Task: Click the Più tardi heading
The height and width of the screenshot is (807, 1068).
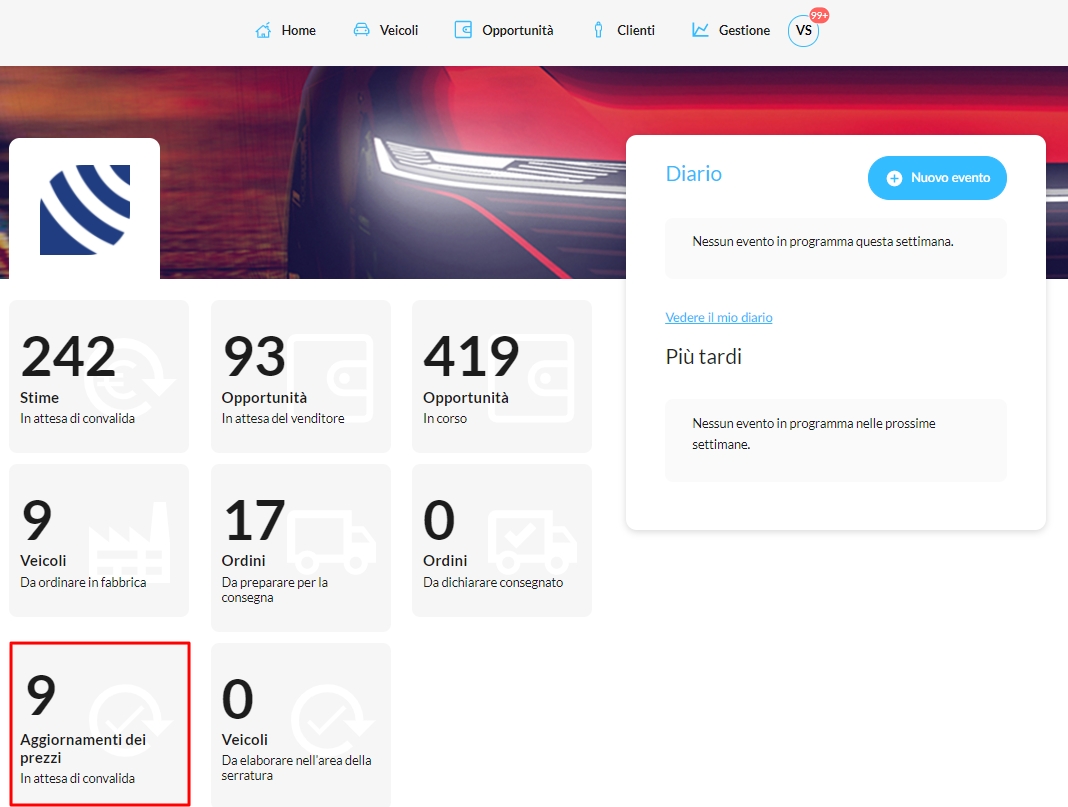Action: tap(703, 356)
